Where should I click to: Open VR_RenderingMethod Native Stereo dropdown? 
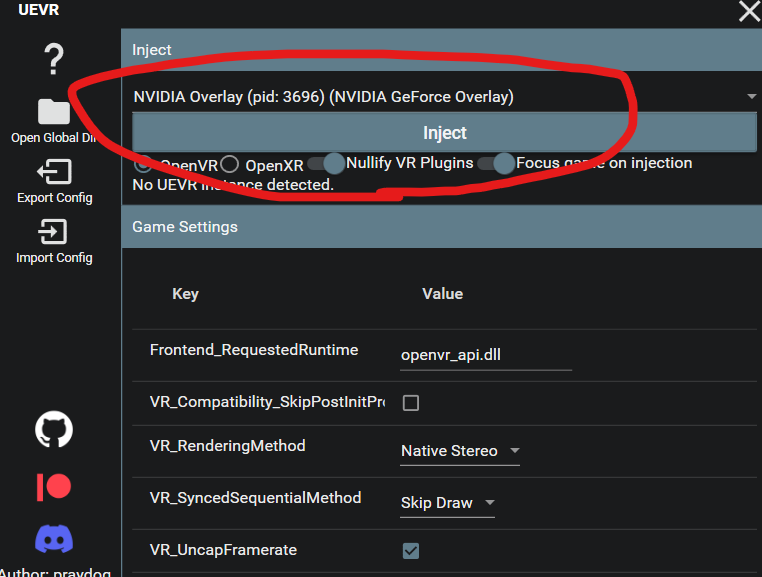tap(460, 451)
